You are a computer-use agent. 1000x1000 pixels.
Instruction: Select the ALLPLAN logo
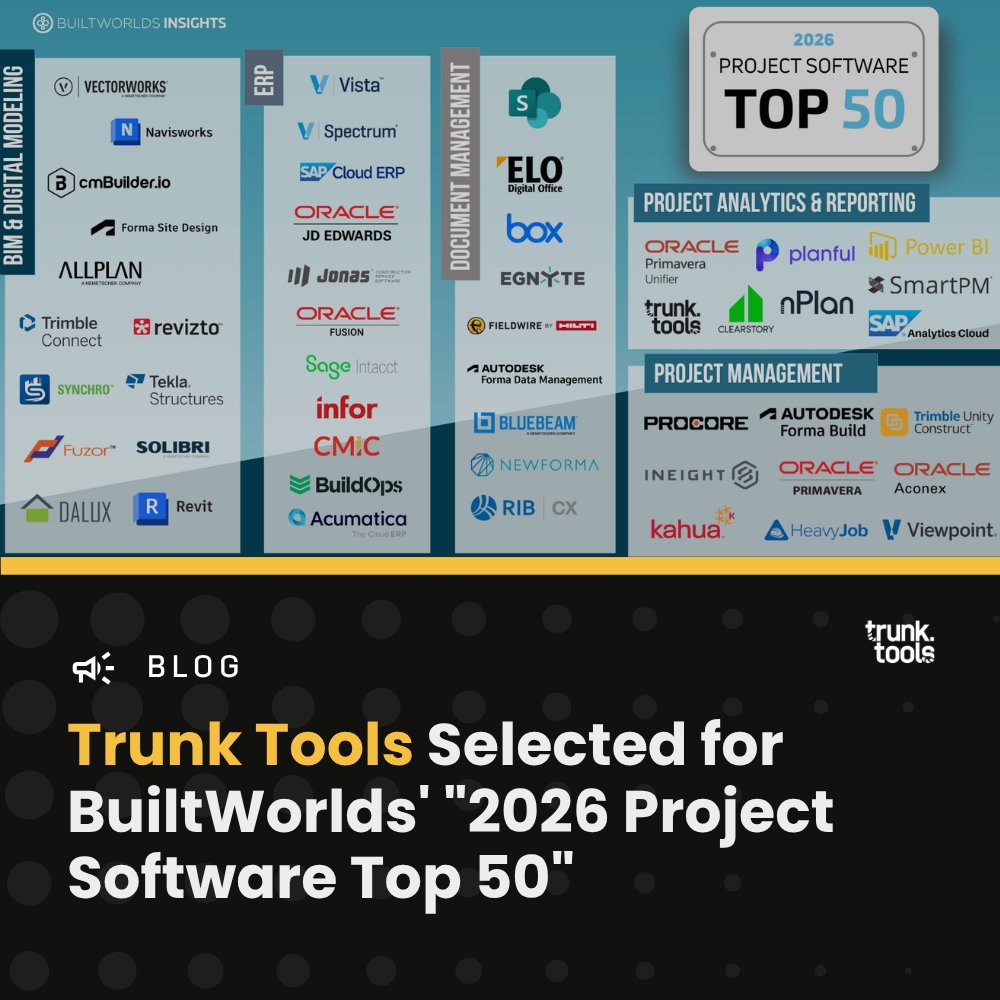coord(100,272)
